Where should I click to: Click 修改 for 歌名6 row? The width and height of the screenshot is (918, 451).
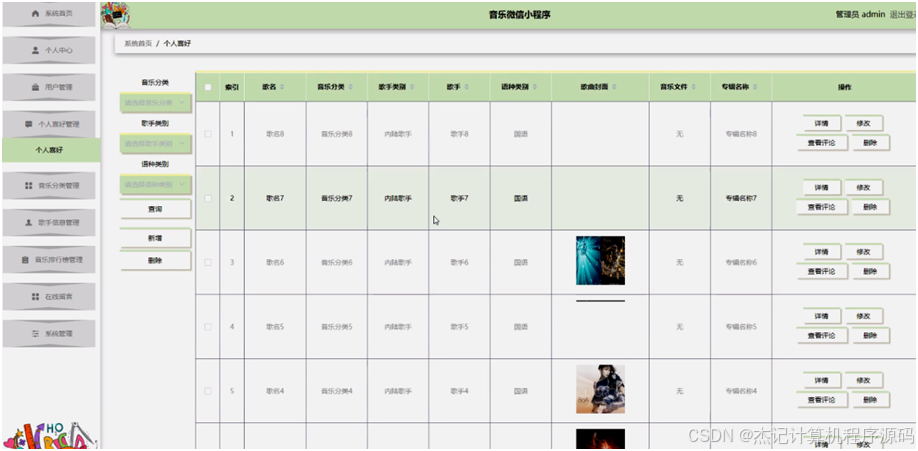click(x=864, y=252)
